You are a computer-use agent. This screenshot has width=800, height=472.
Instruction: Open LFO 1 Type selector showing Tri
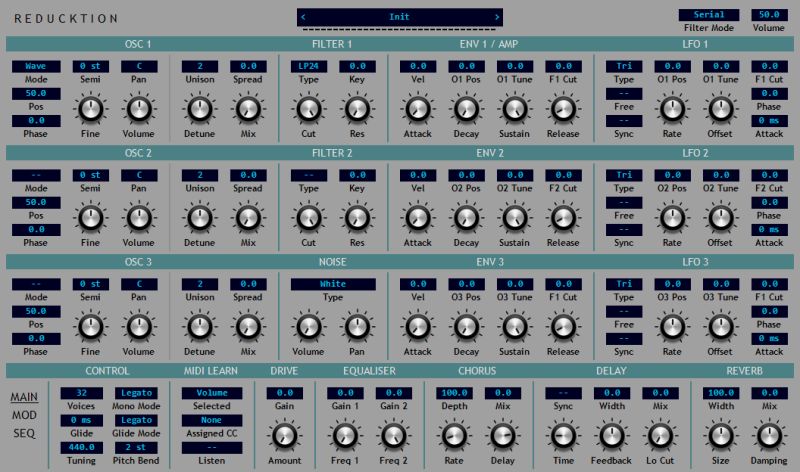[624, 66]
